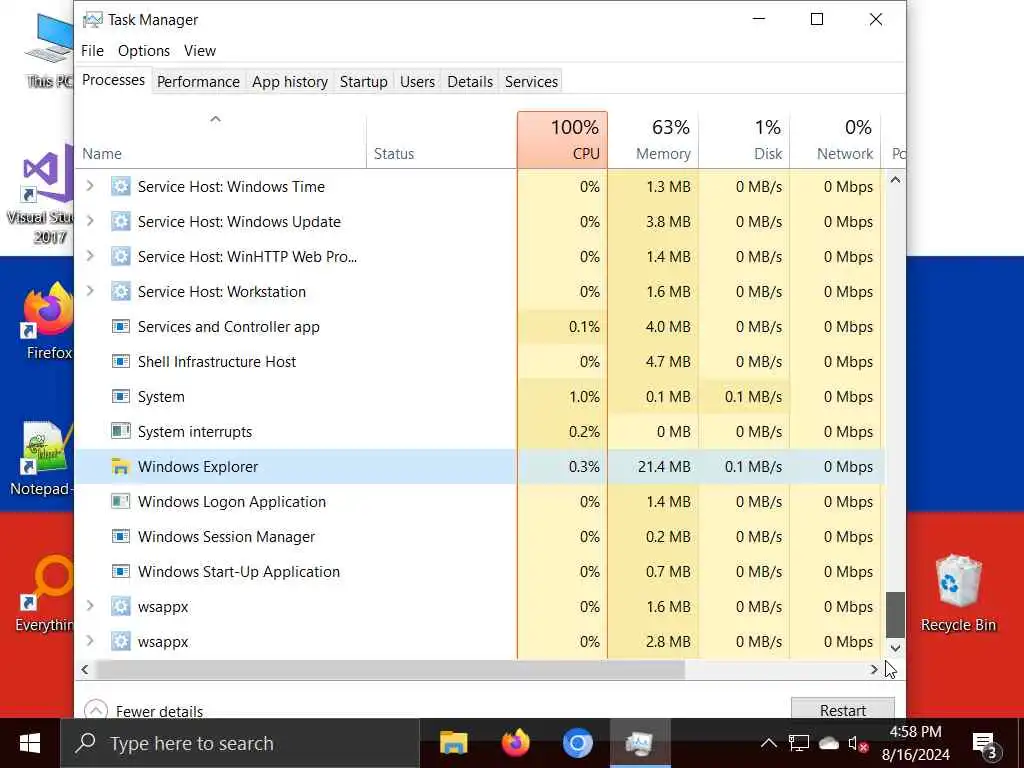Click the vertical scrollbar down arrow
This screenshot has width=1024, height=768.
(895, 648)
